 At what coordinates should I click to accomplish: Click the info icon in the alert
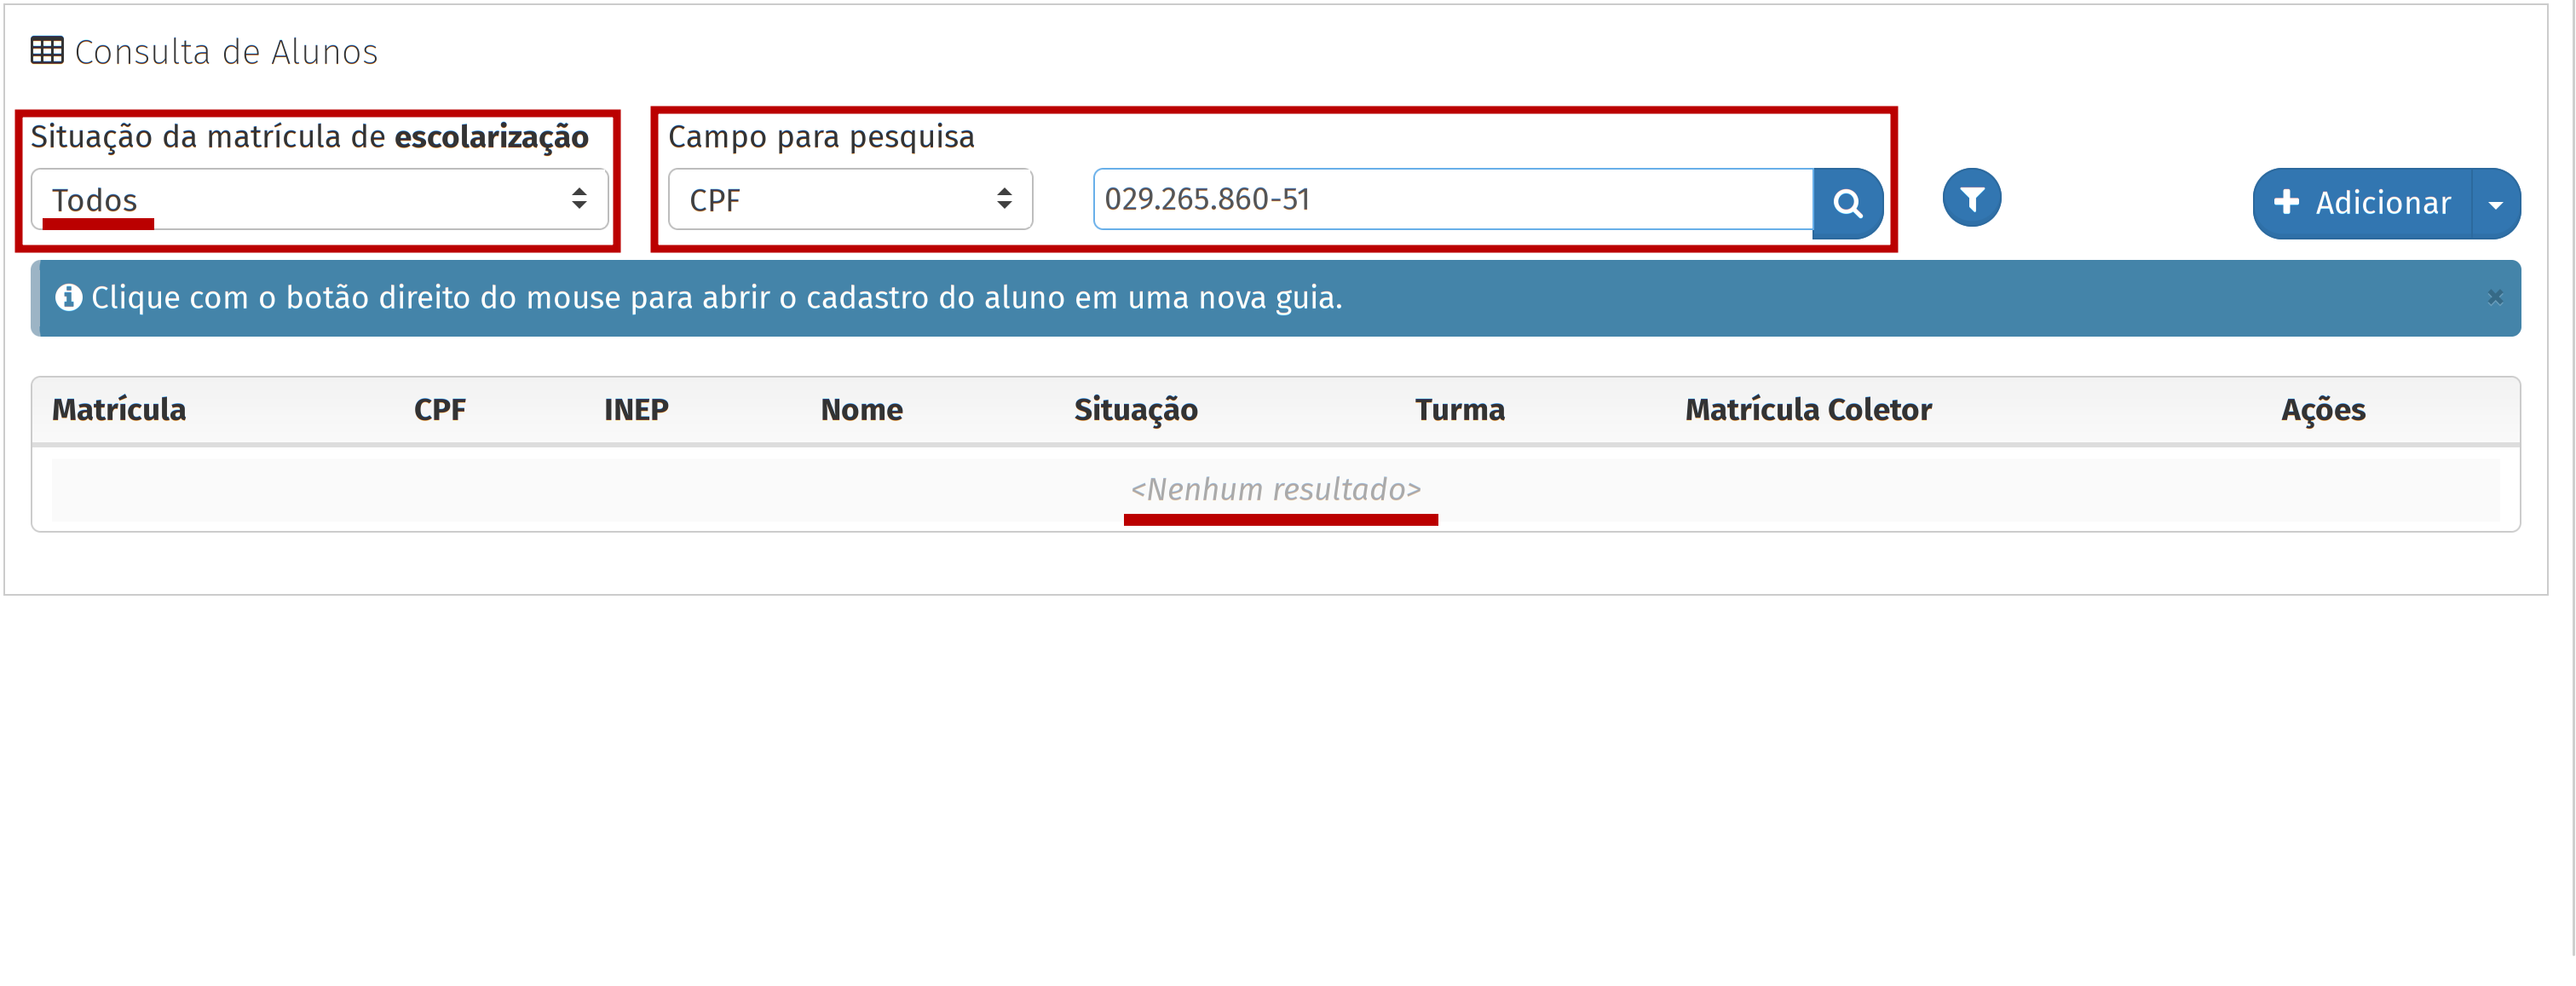click(x=68, y=297)
